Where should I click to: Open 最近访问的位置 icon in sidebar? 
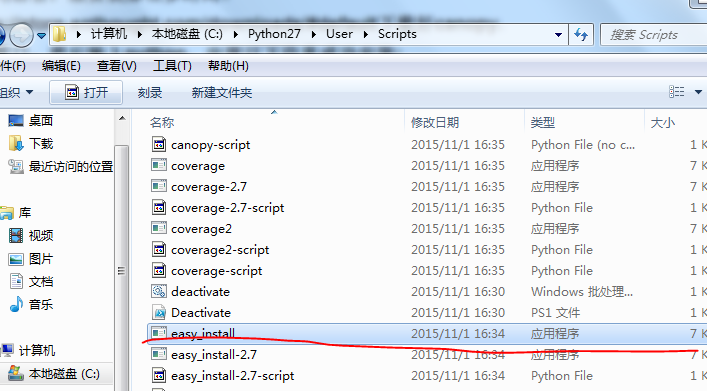(x=16, y=166)
